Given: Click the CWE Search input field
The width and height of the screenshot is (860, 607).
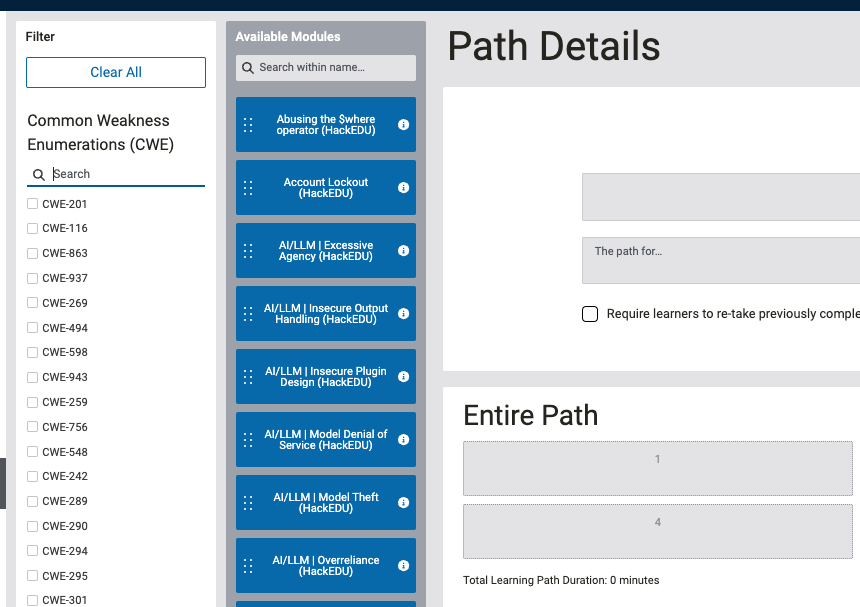Looking at the screenshot, I should pyautogui.click(x=116, y=174).
